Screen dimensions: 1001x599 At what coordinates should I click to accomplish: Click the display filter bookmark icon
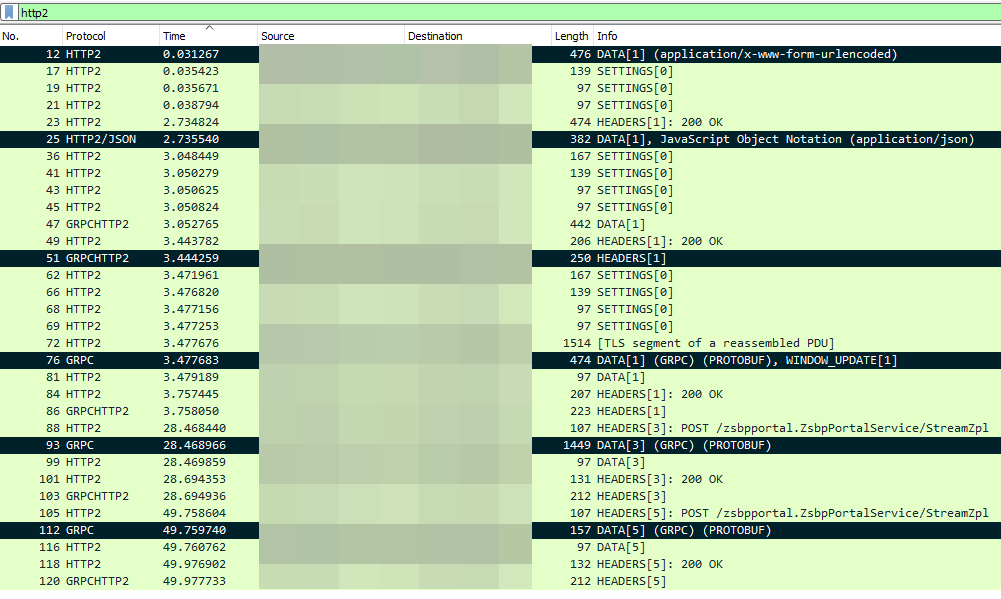9,12
